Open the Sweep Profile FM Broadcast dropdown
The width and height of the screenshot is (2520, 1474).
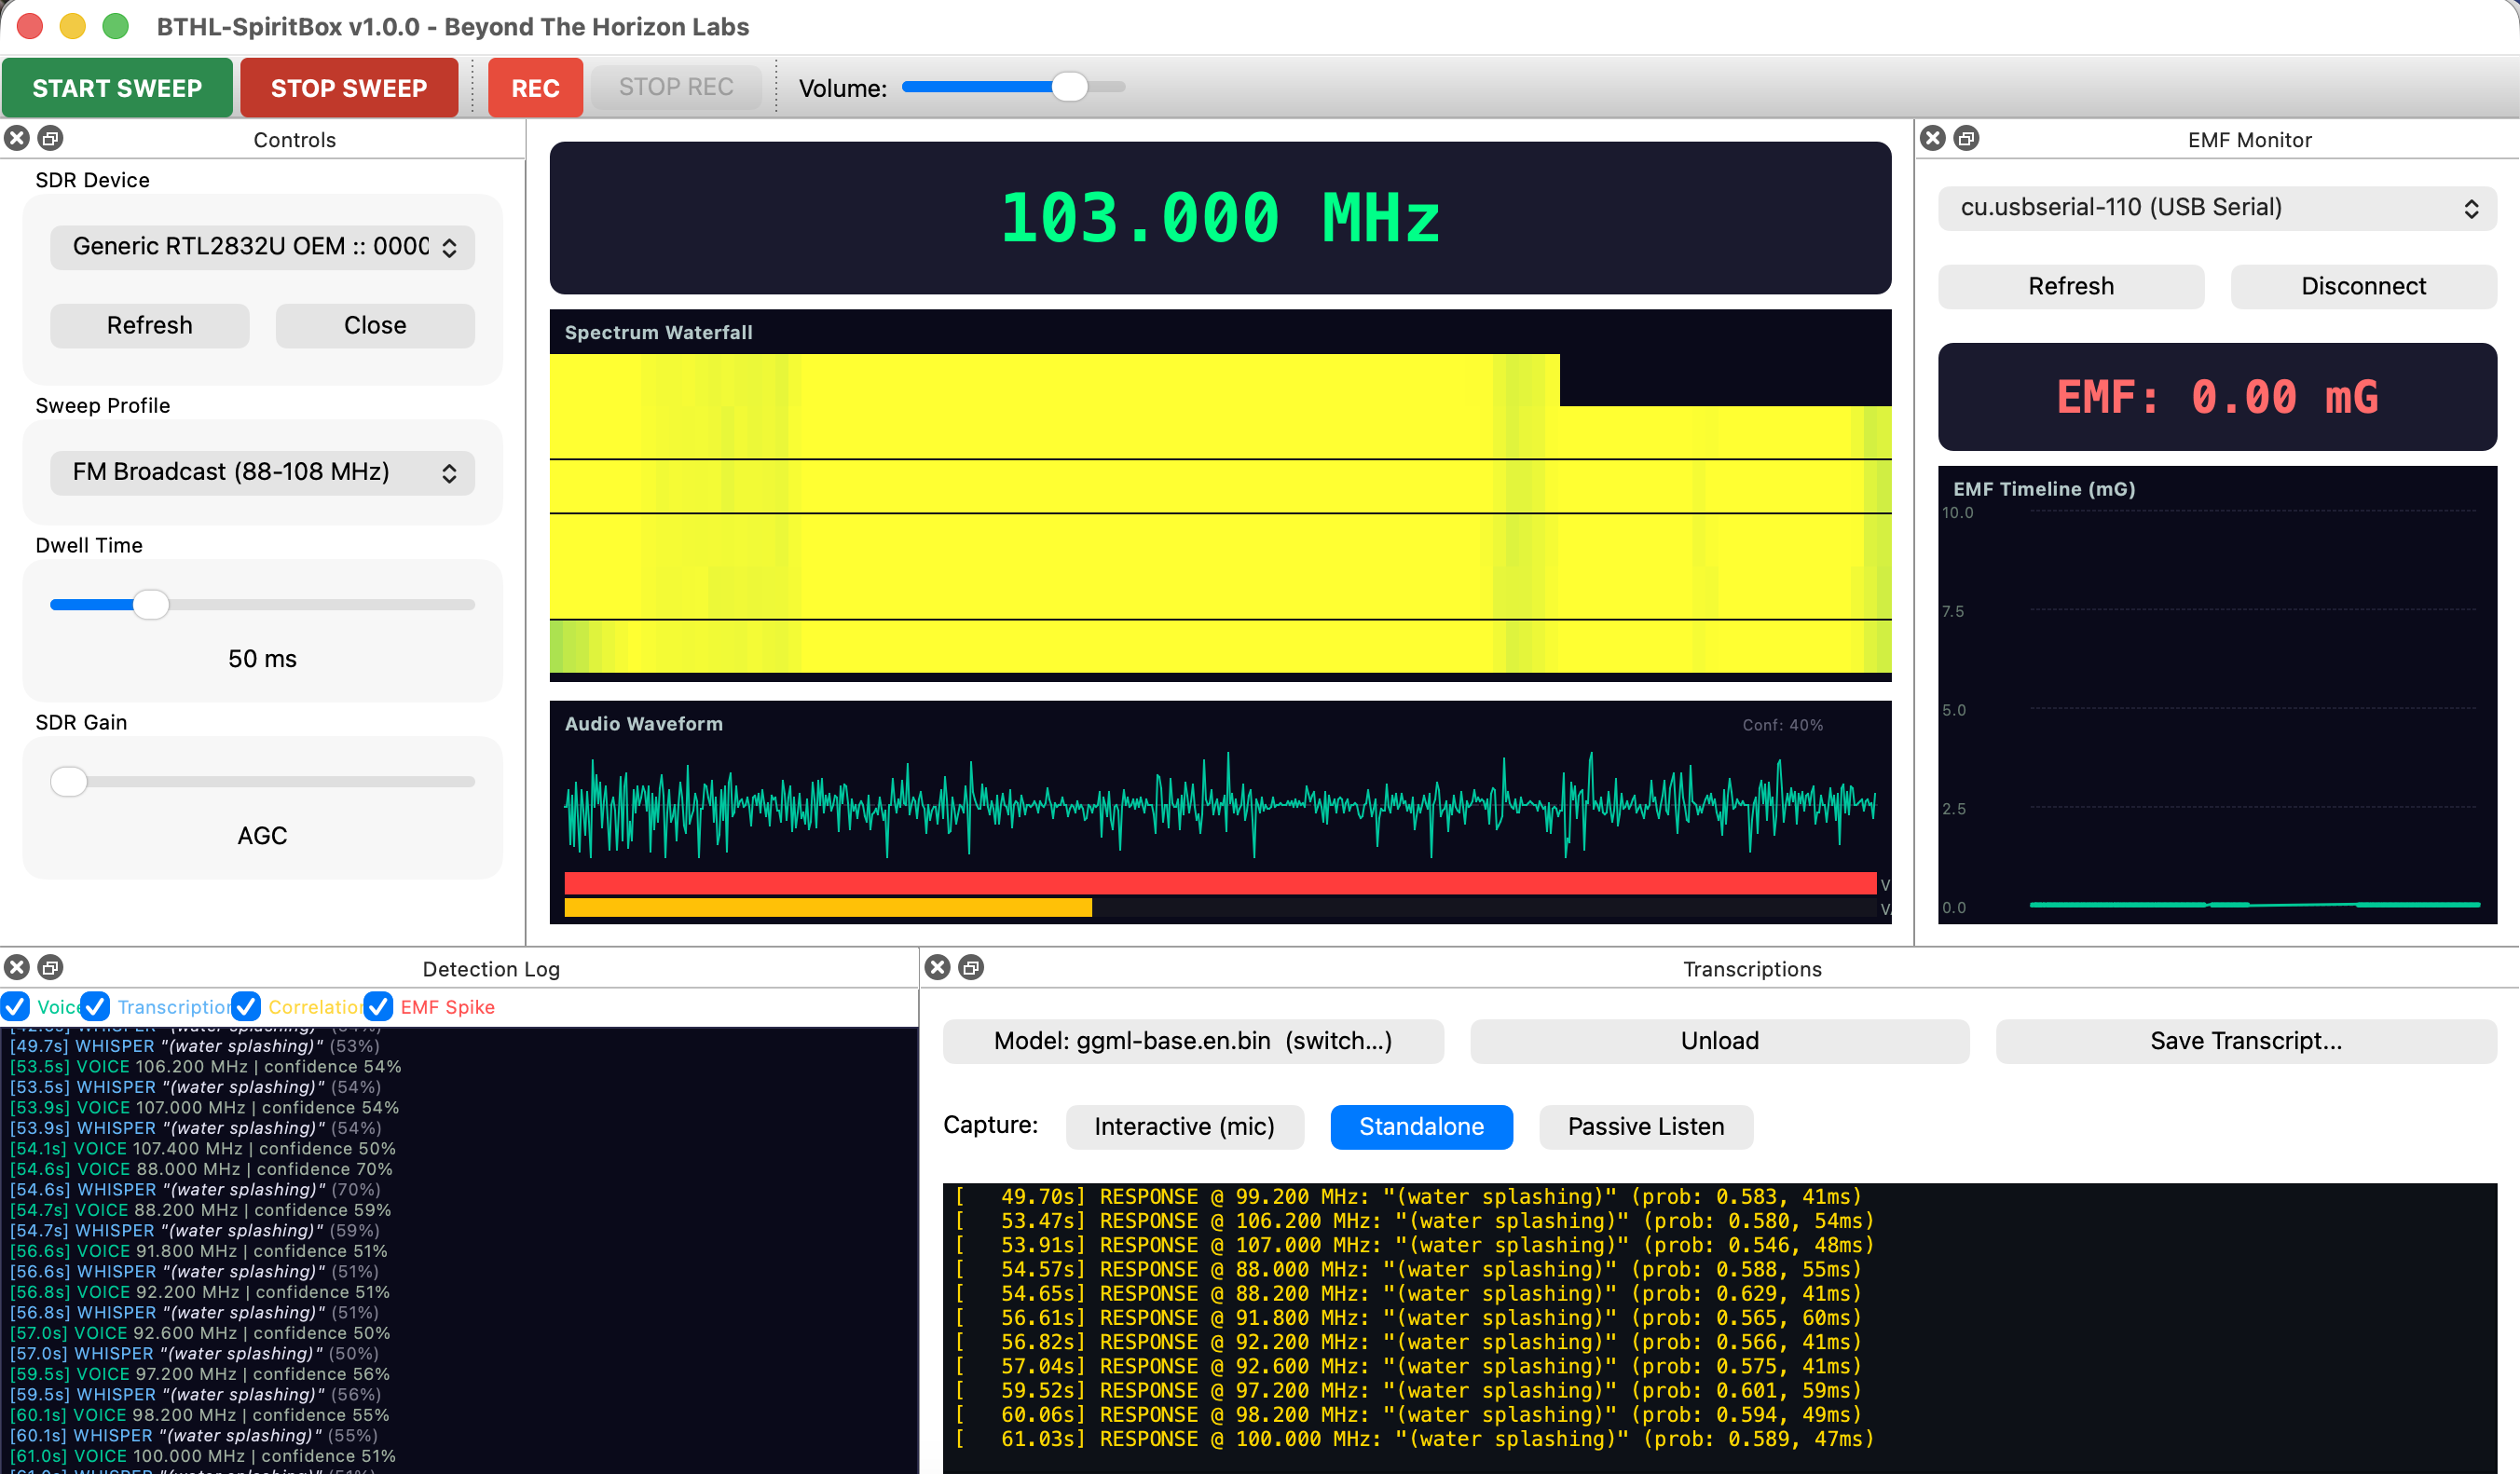pyautogui.click(x=262, y=472)
